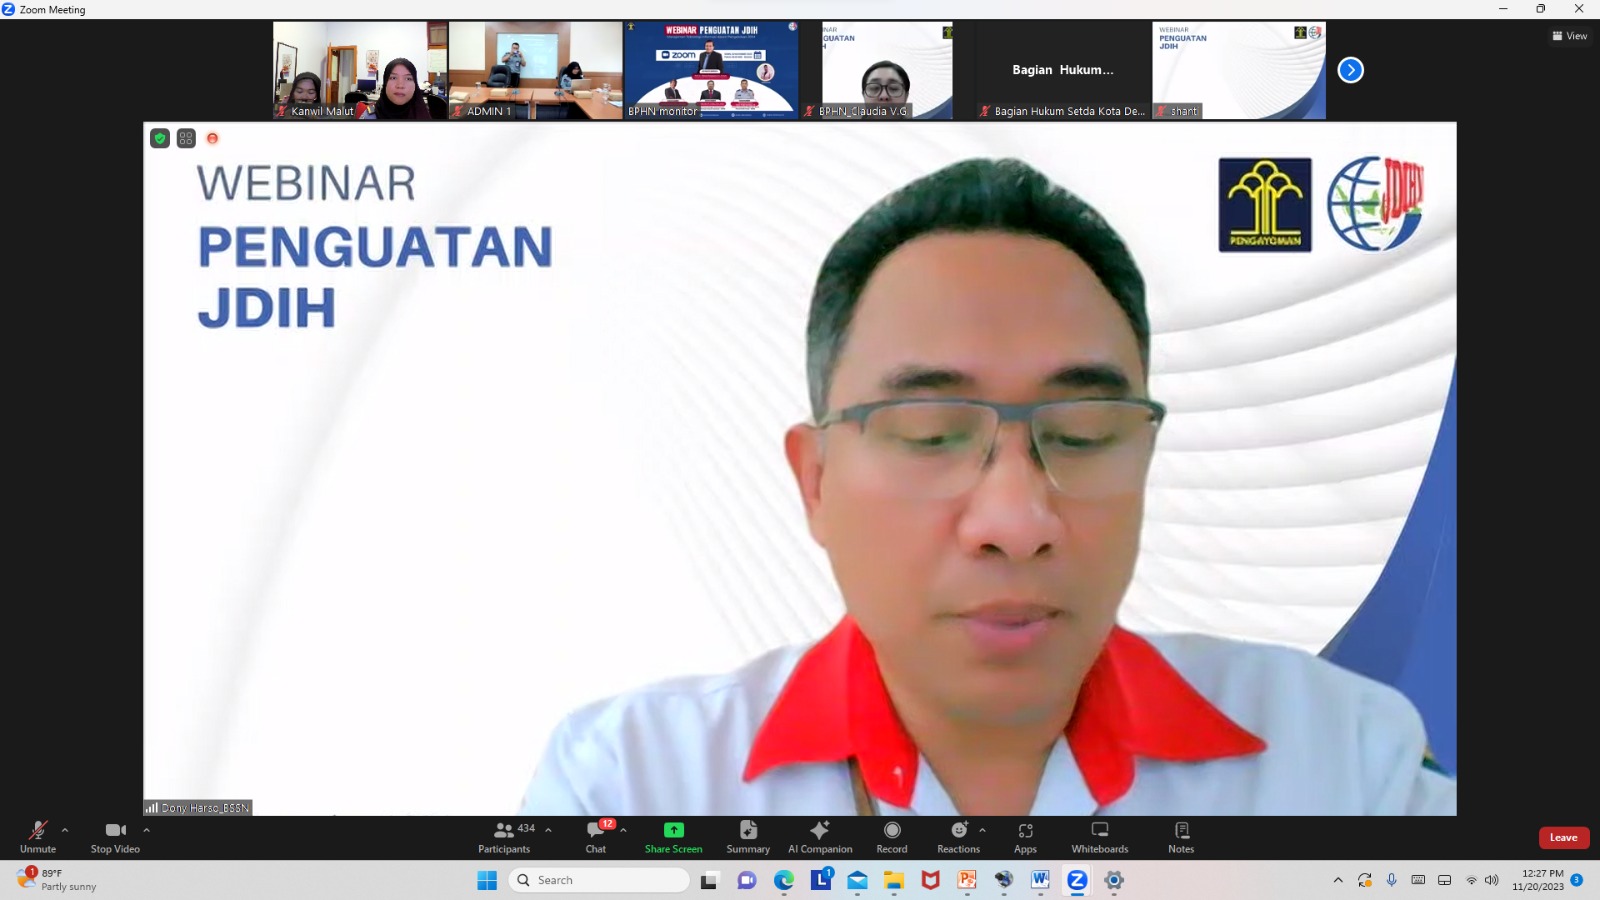1600x900 pixels.
Task: Expand video options arrow beside Stop Video
Action: coord(146,830)
